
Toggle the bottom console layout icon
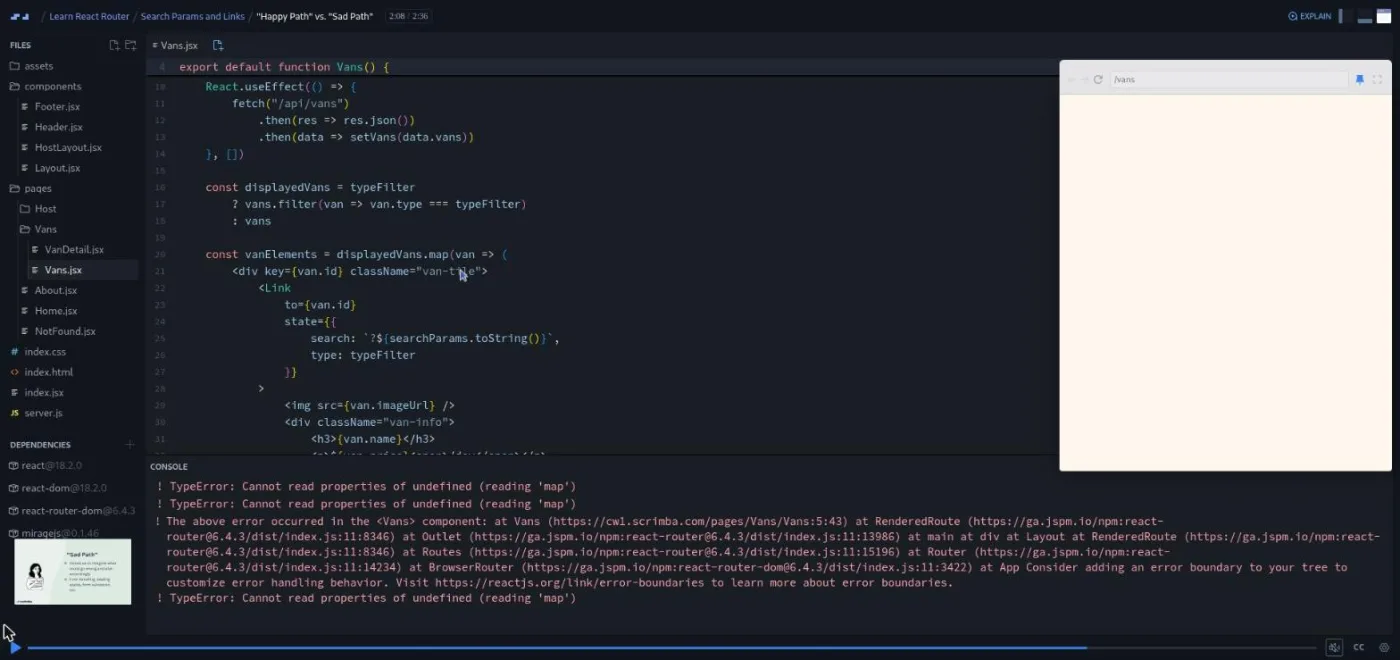click(x=1365, y=16)
